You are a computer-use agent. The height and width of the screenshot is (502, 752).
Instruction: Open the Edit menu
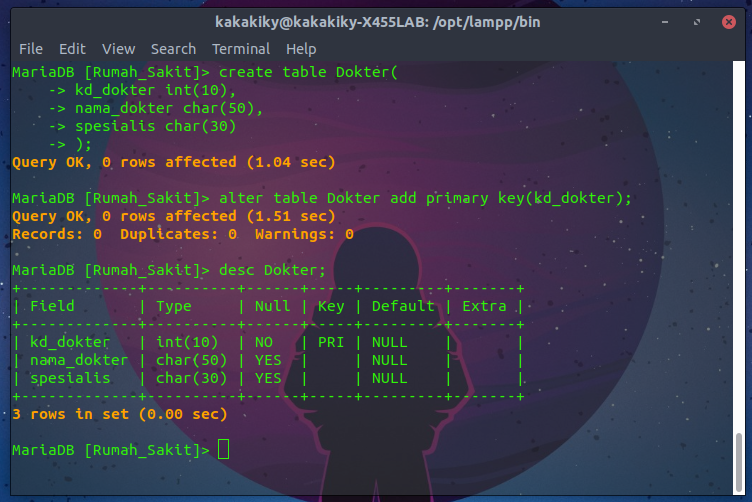72,49
